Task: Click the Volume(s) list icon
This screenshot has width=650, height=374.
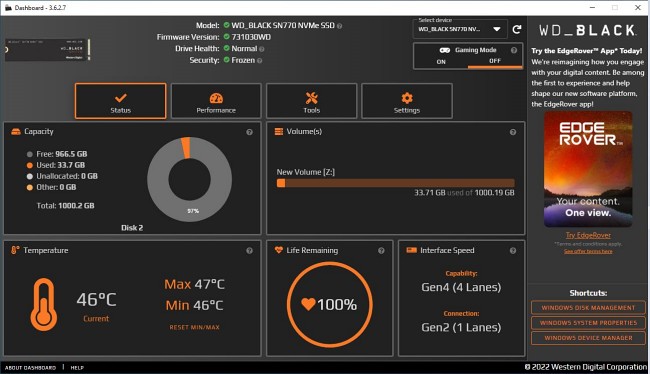Action: [x=279, y=131]
